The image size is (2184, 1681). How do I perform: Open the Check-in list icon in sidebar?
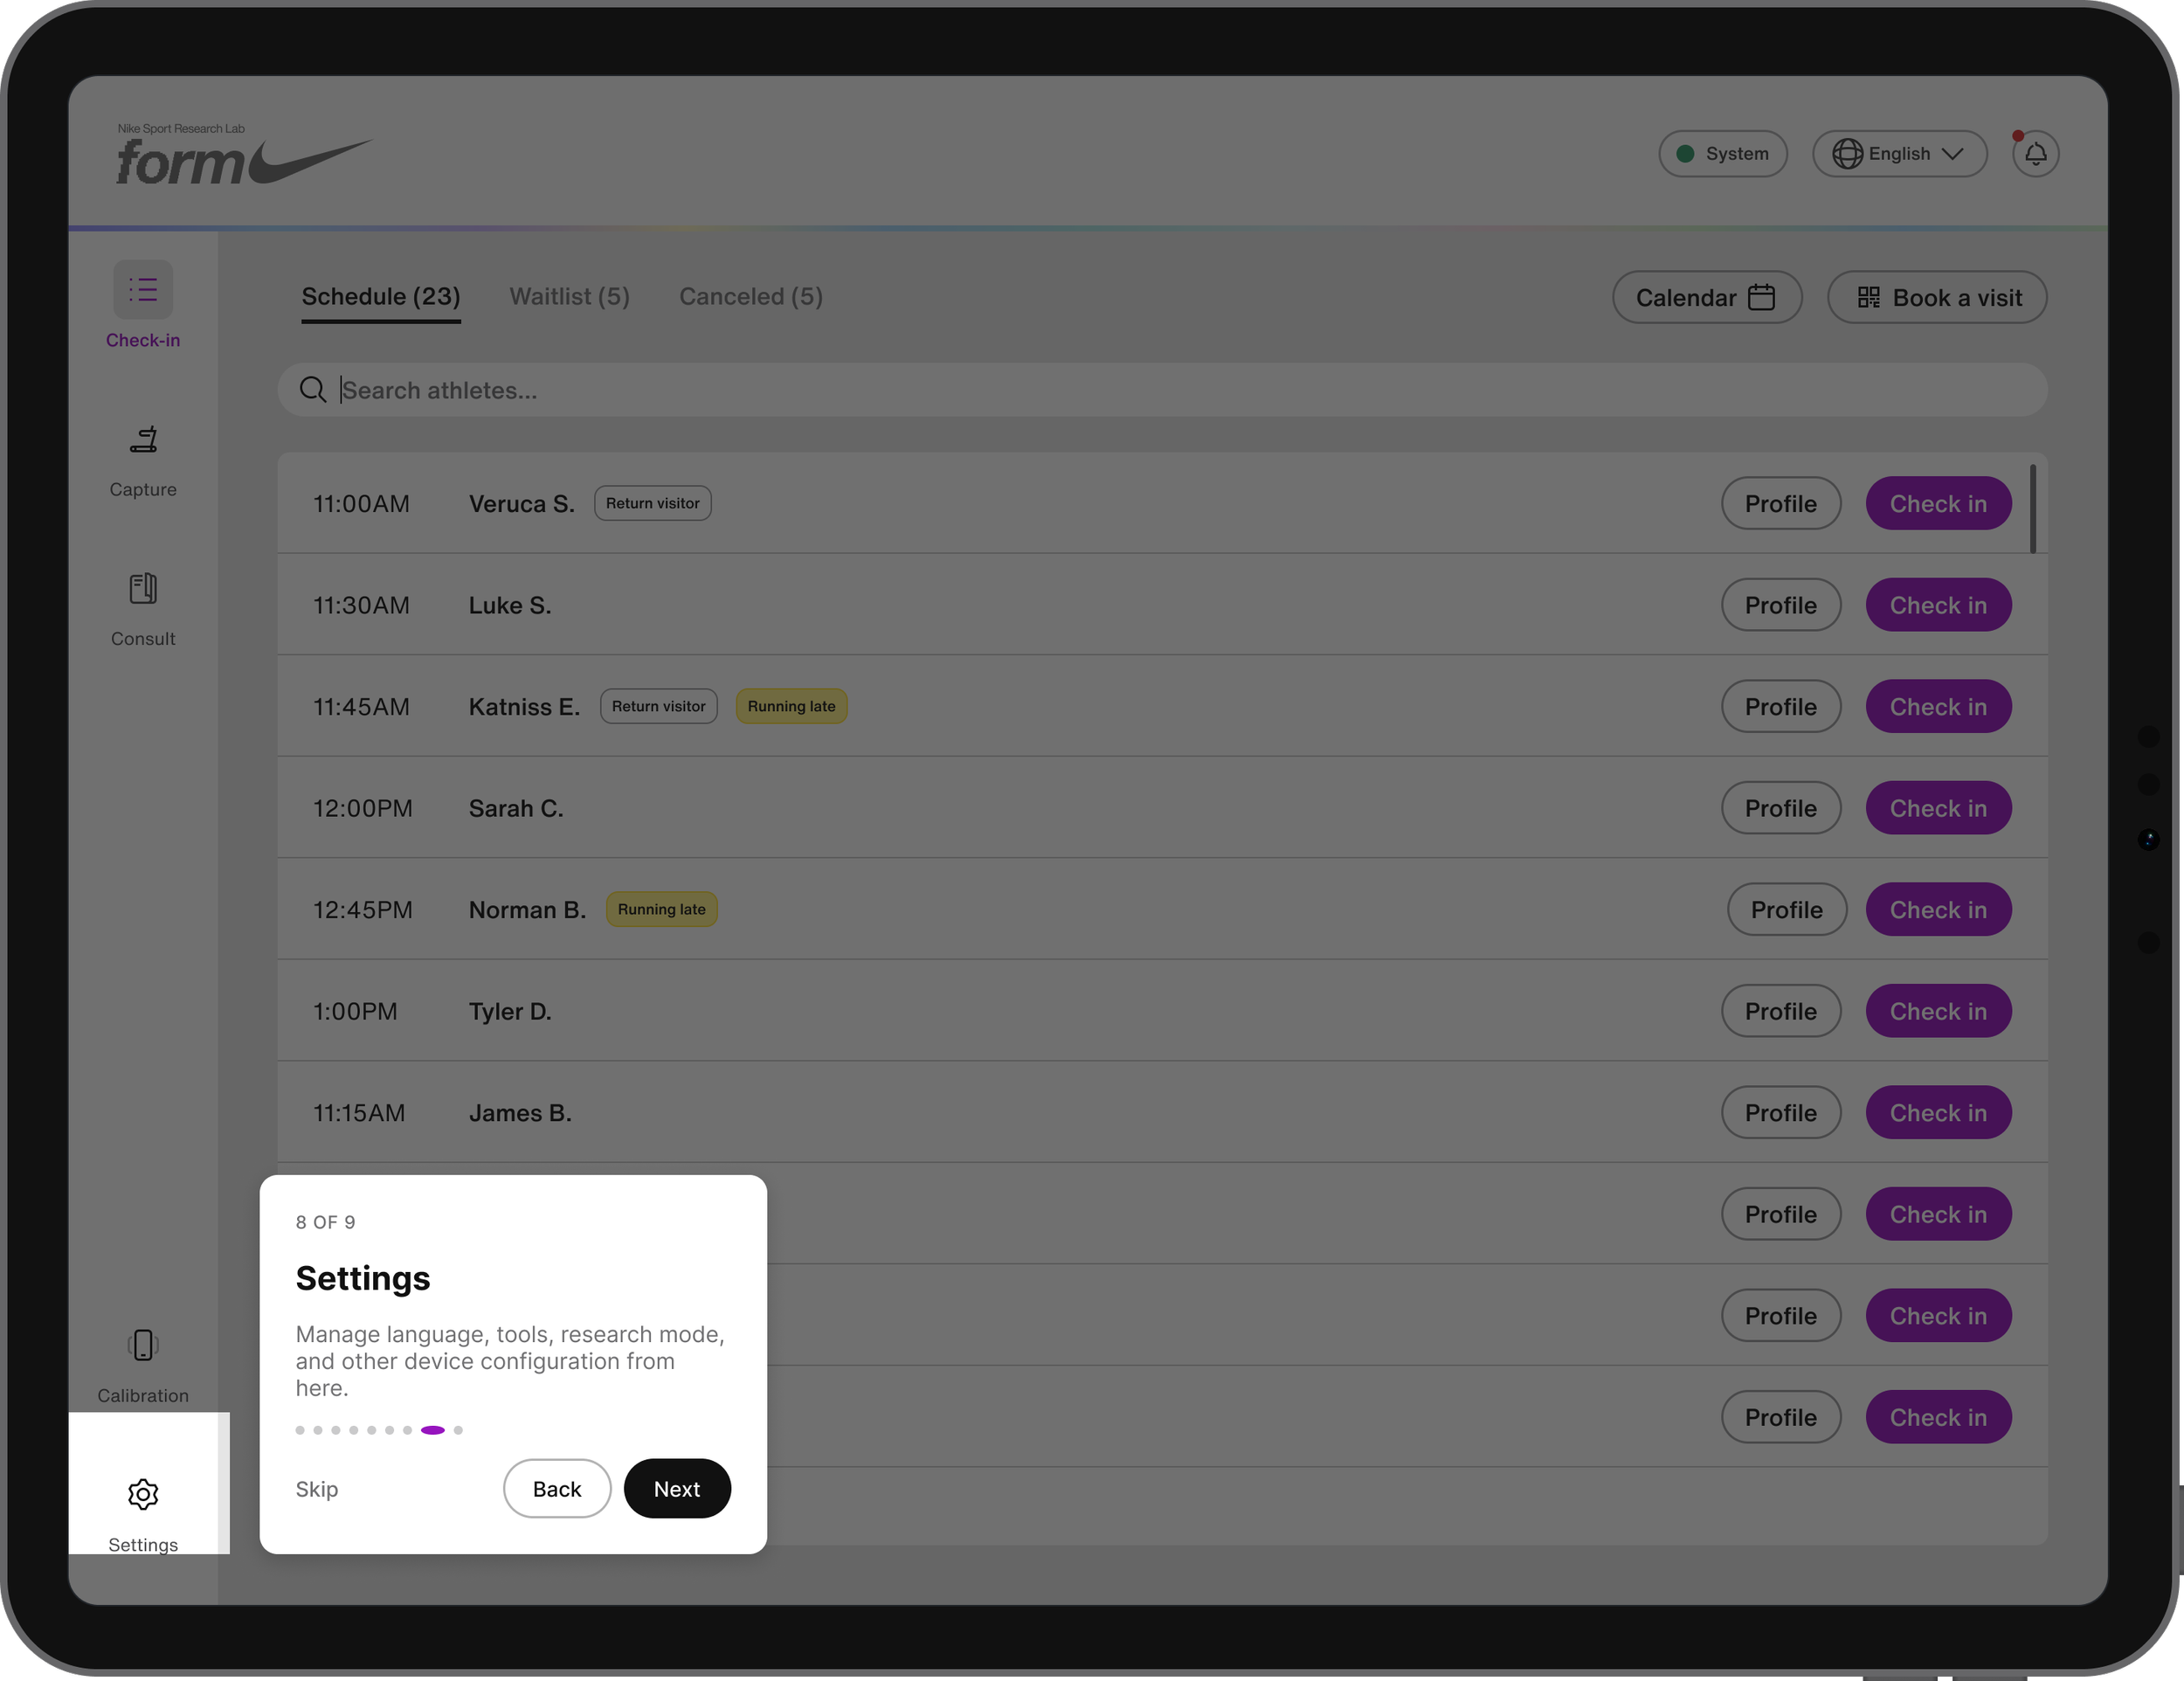(143, 290)
